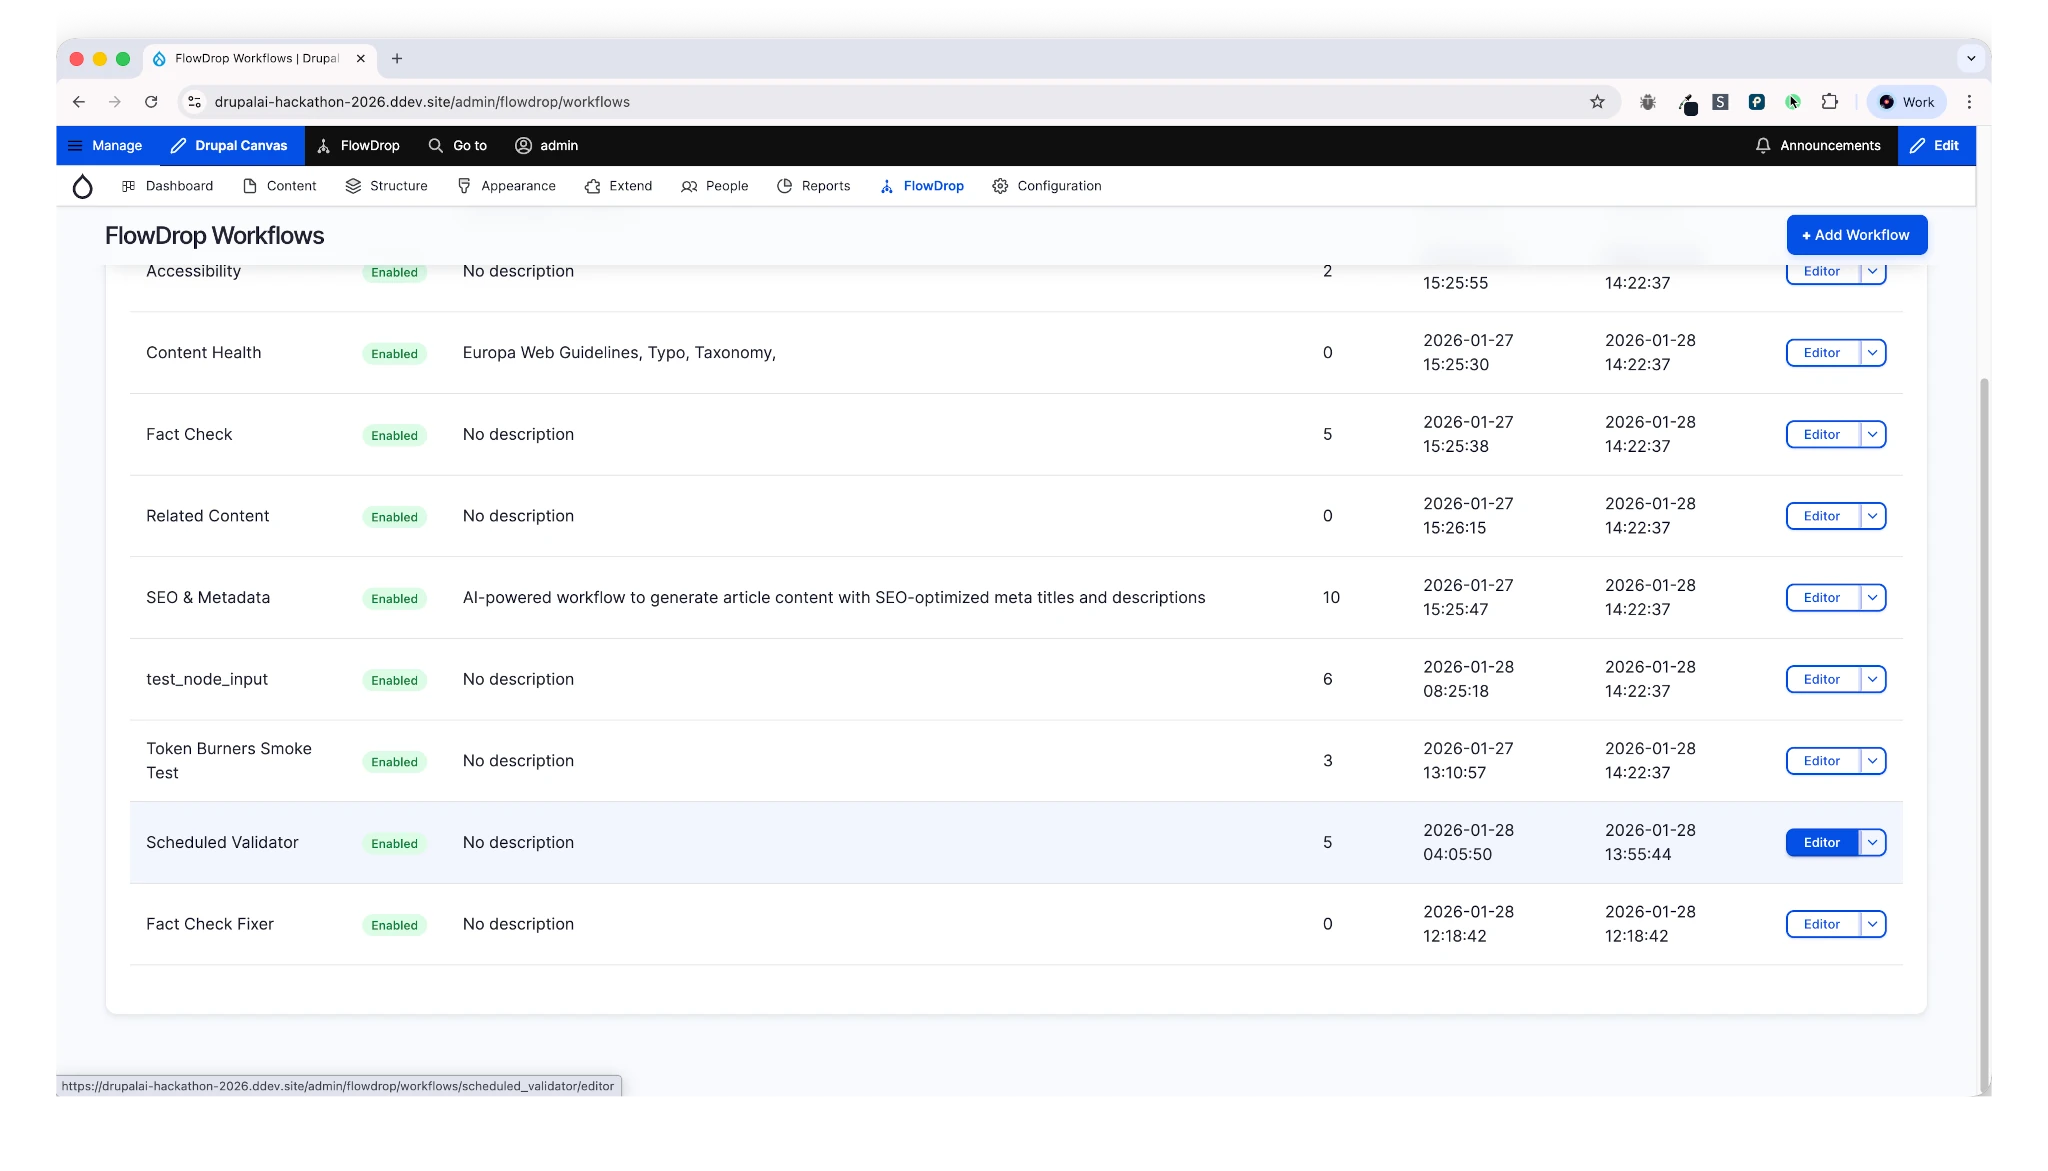This screenshot has width=2048, height=1171.
Task: Open the Editor dropdown on test_node_input
Action: click(x=1871, y=679)
